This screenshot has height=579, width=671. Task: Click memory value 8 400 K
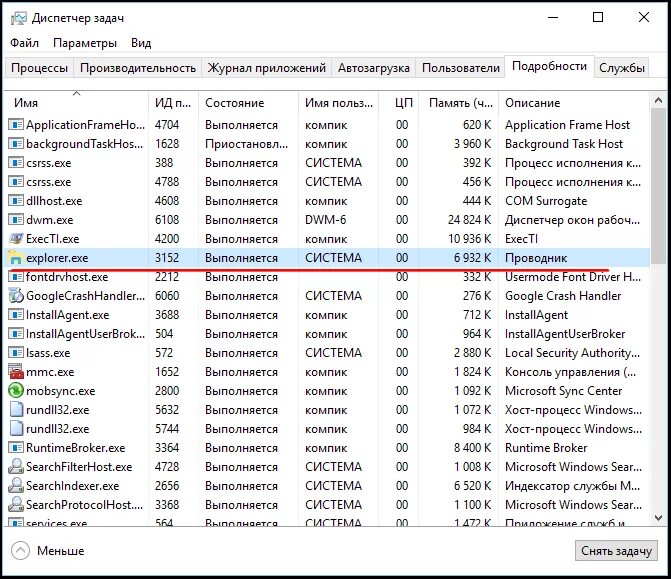coord(472,448)
